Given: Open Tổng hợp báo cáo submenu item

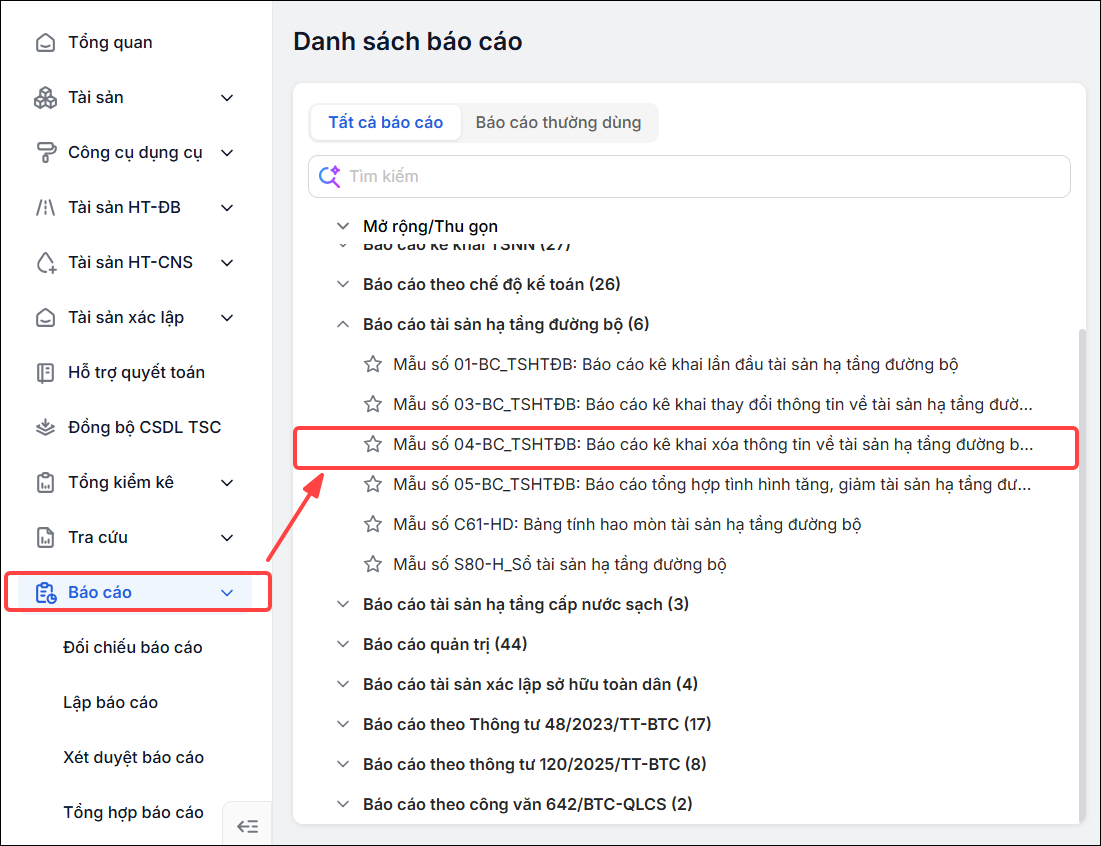Looking at the screenshot, I should tap(133, 812).
